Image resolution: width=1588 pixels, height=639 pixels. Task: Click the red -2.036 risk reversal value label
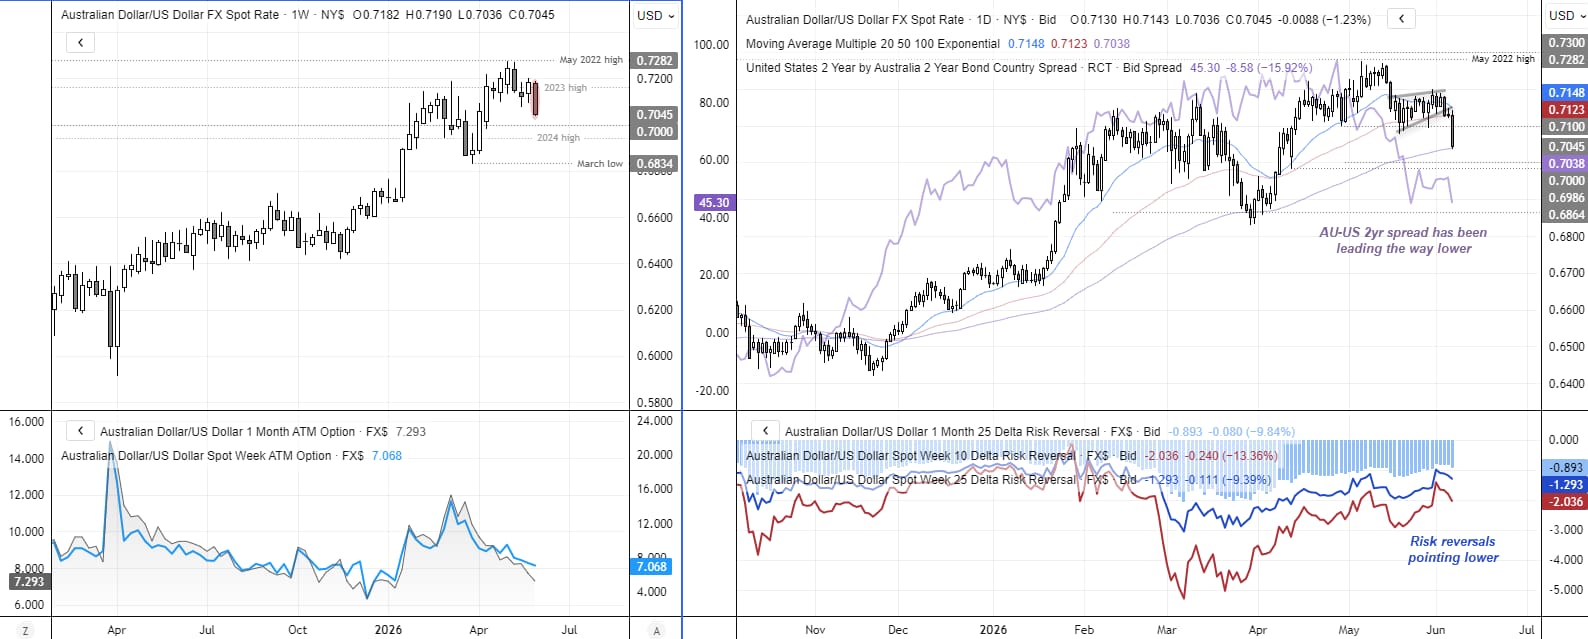1566,501
